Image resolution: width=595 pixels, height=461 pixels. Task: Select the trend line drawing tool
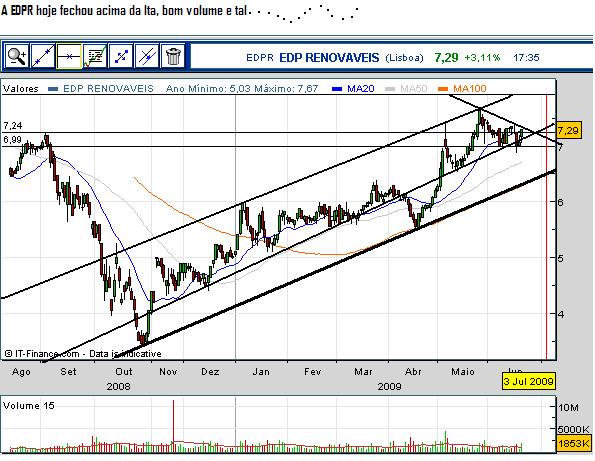tap(42, 57)
